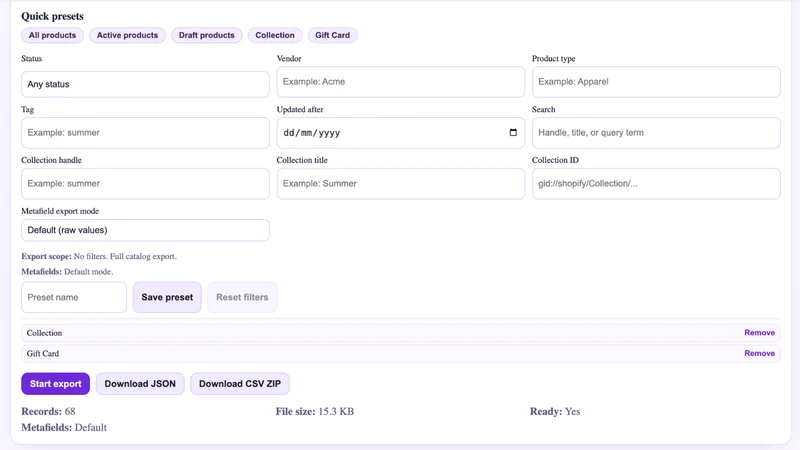This screenshot has height=450, width=800.
Task: Expand the Metafield export mode dropdown
Action: (x=145, y=230)
